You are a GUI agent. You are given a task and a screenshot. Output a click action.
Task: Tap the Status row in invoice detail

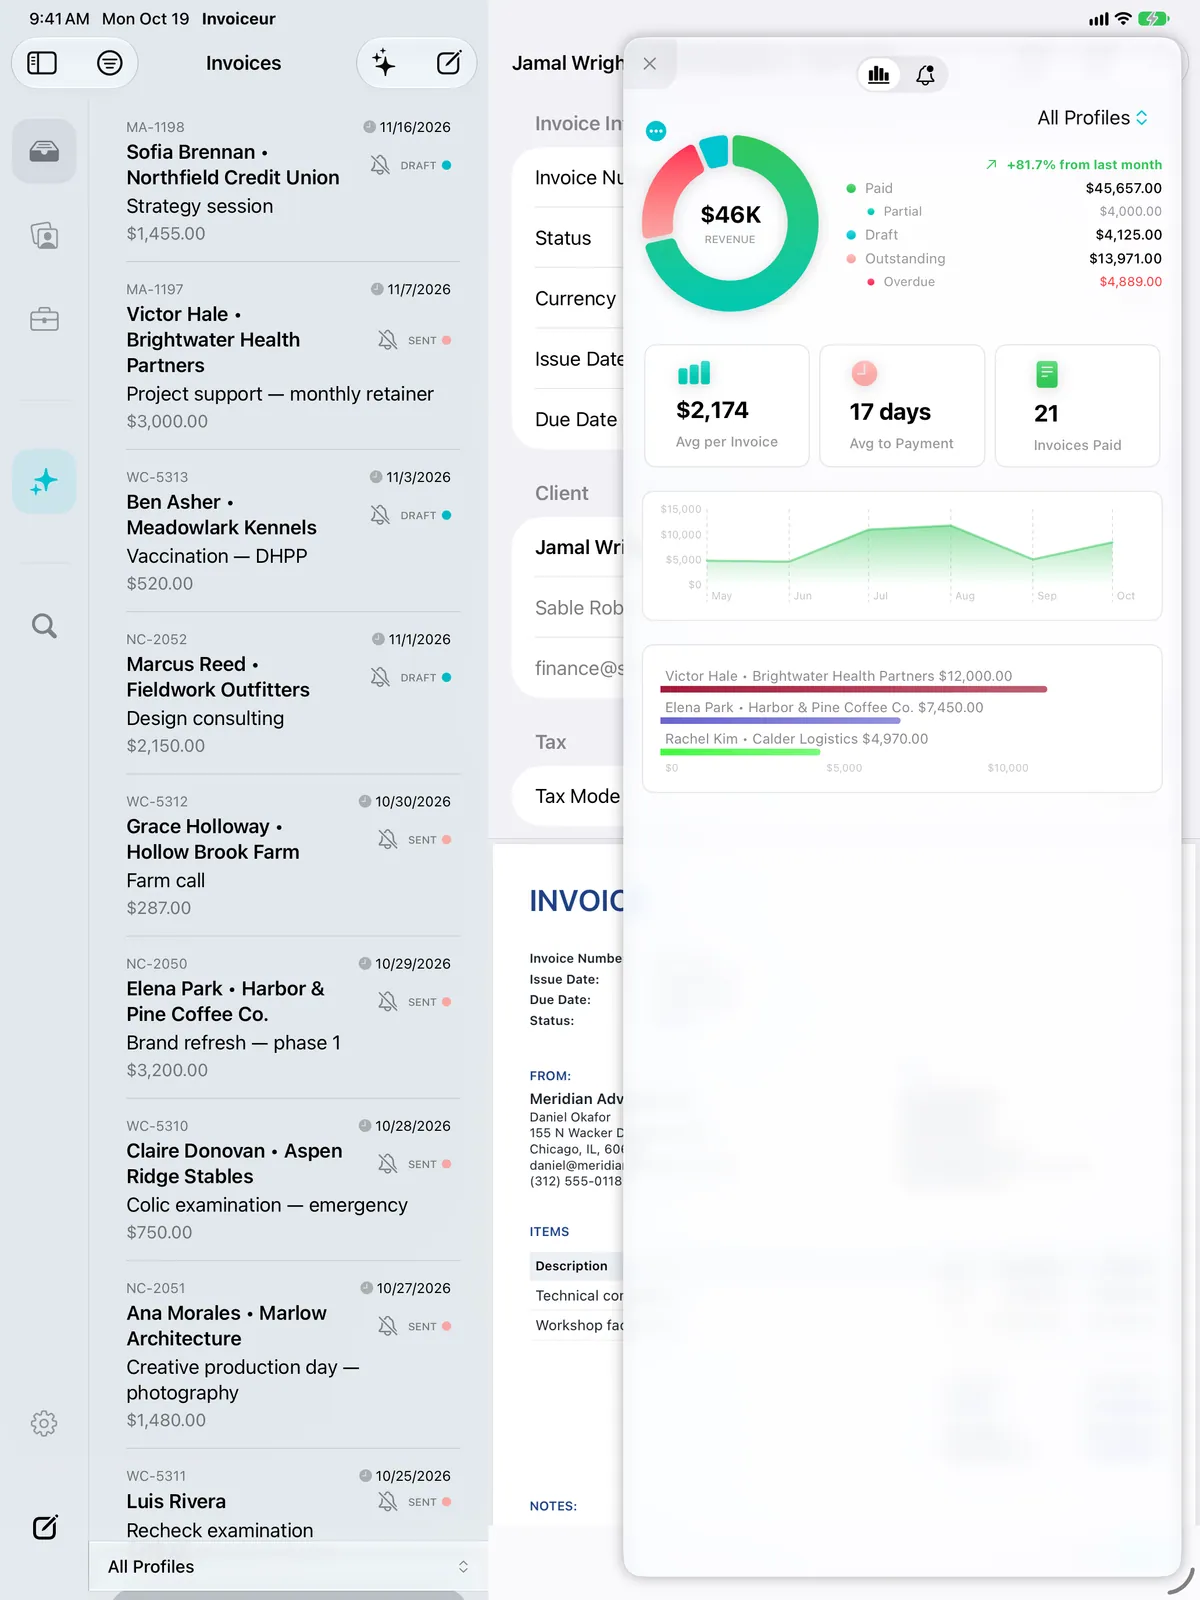pos(568,238)
